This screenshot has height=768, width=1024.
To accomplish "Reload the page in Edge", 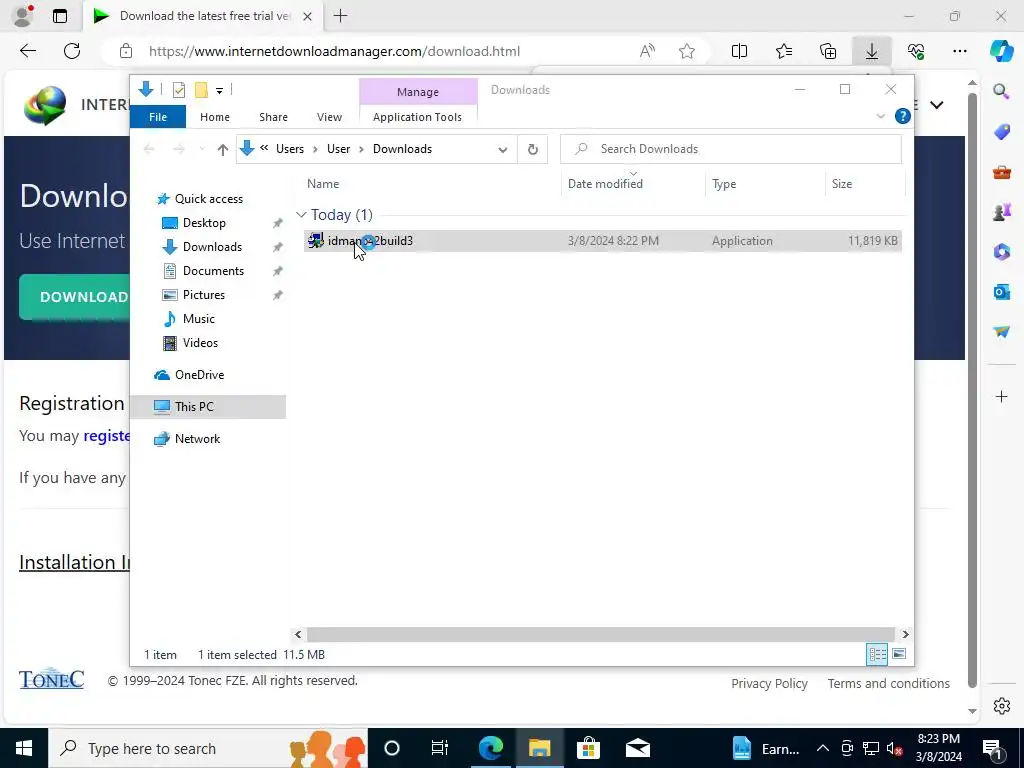I will tap(72, 51).
